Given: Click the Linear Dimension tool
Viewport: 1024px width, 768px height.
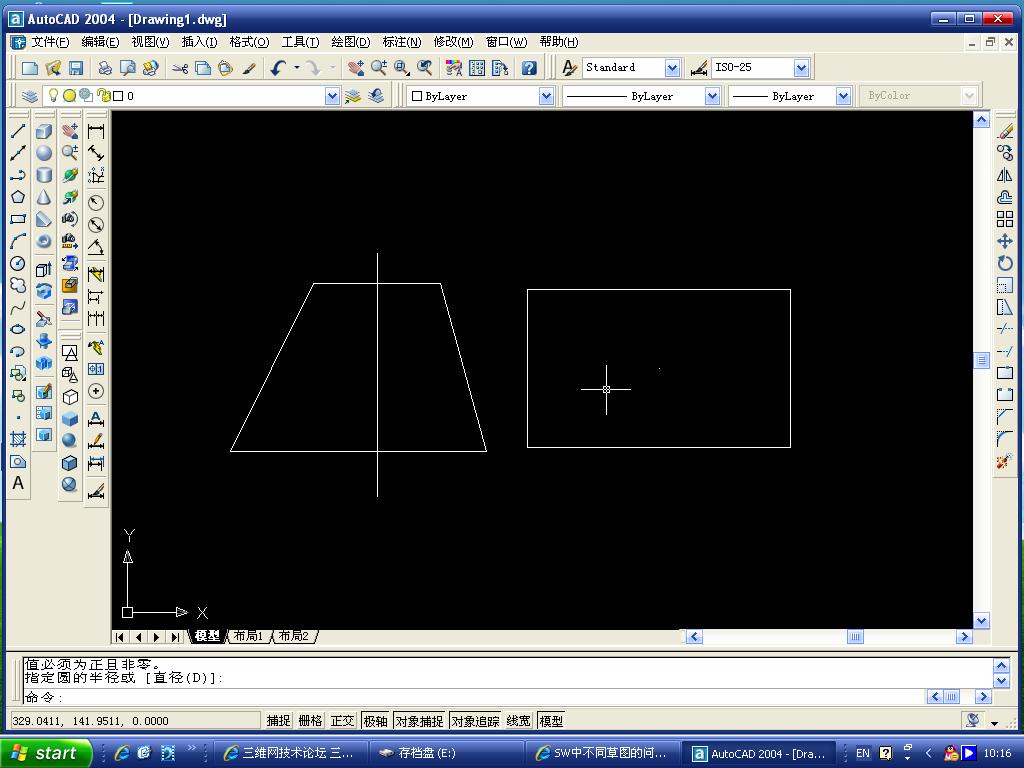Looking at the screenshot, I should point(96,131).
